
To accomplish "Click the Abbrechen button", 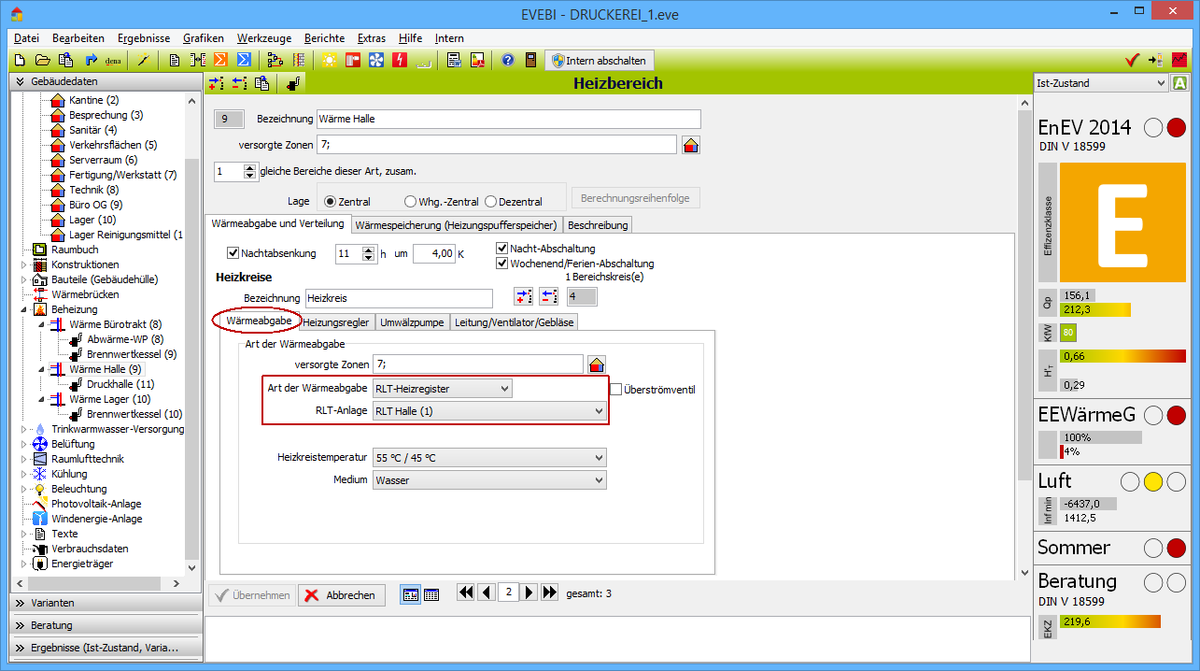I will [341, 595].
